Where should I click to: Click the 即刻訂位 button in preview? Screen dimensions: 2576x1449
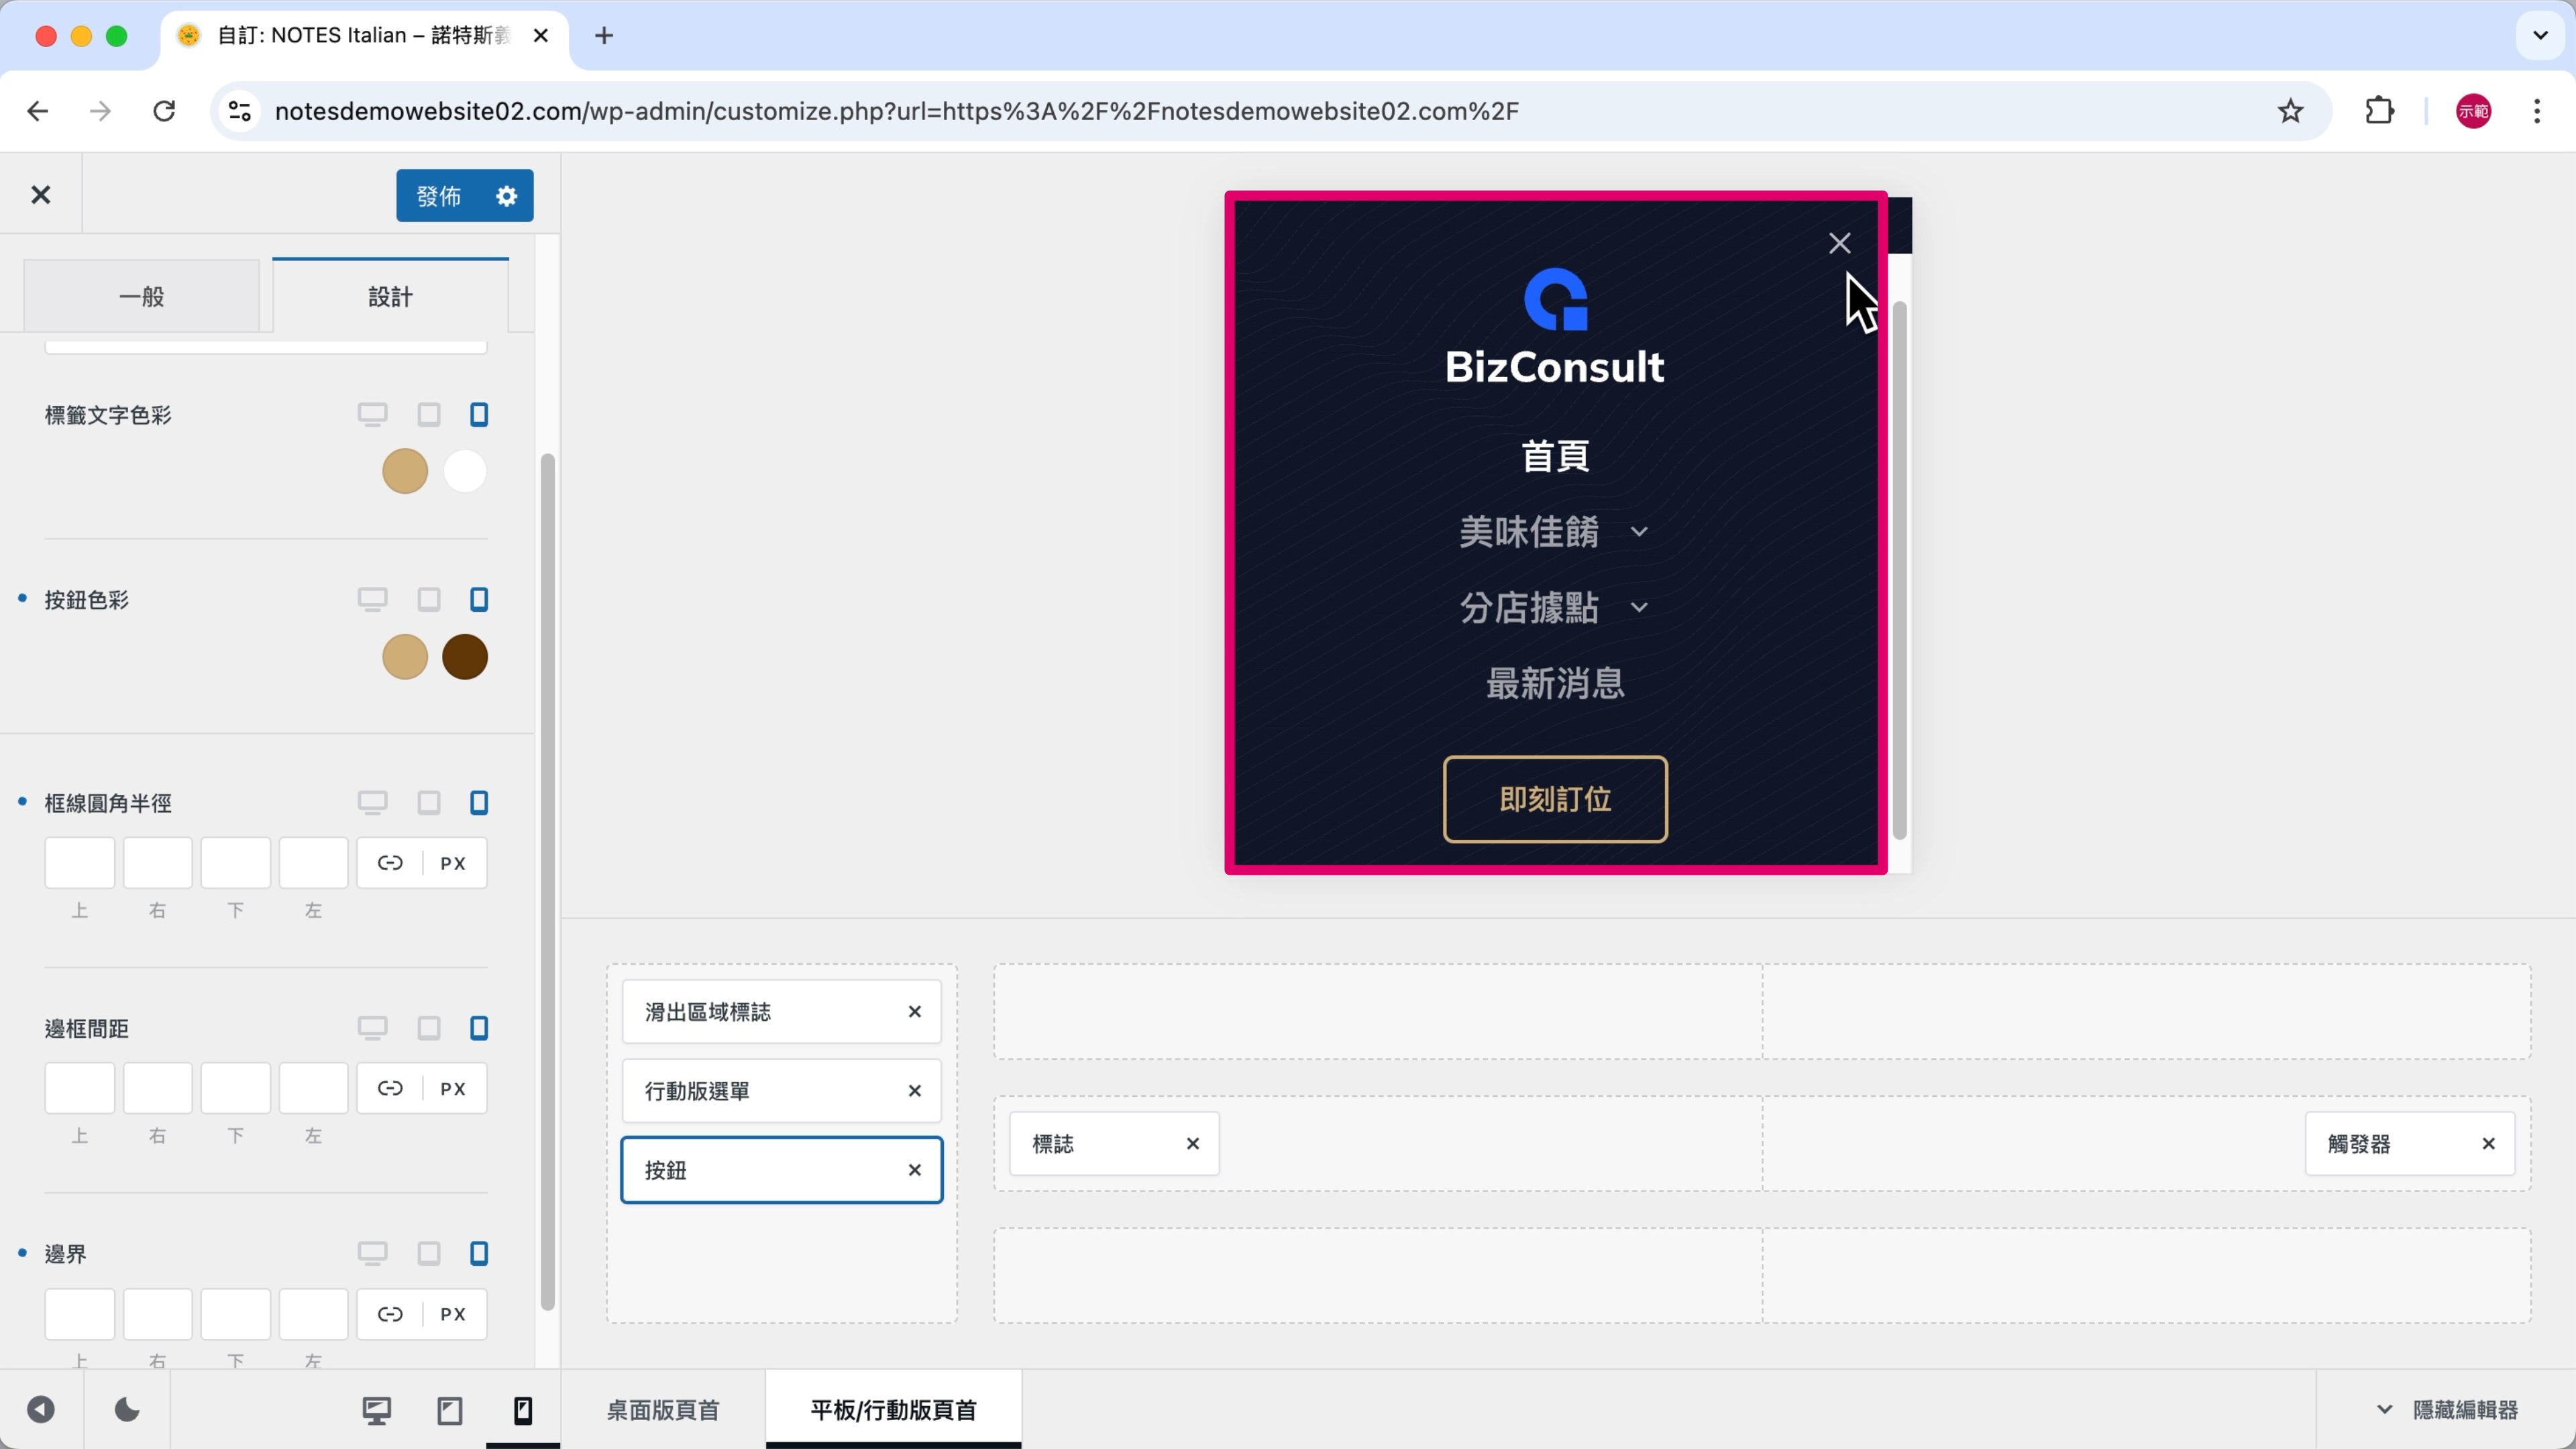pyautogui.click(x=1555, y=799)
